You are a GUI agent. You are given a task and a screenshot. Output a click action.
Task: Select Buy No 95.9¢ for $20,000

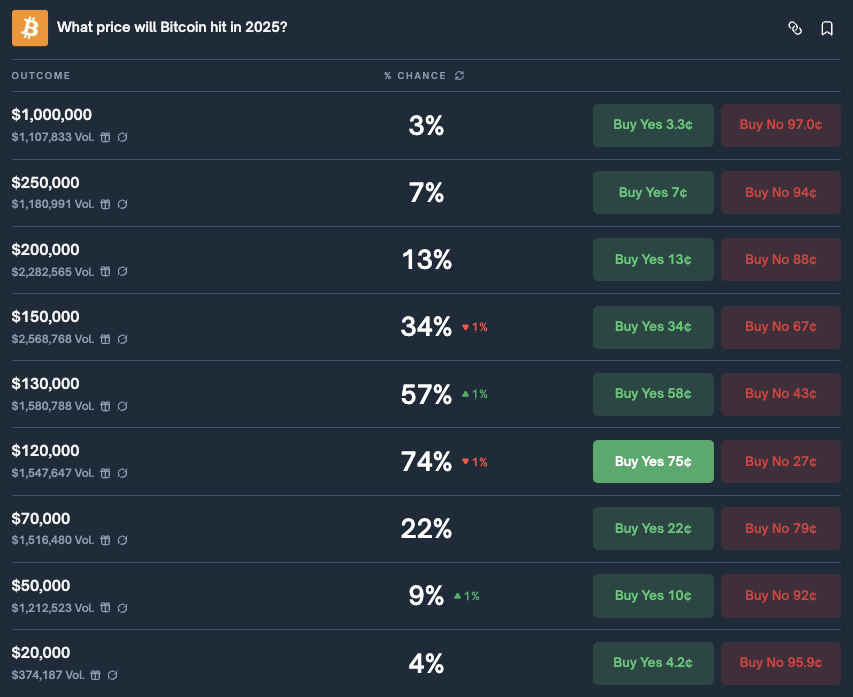[x=781, y=663]
